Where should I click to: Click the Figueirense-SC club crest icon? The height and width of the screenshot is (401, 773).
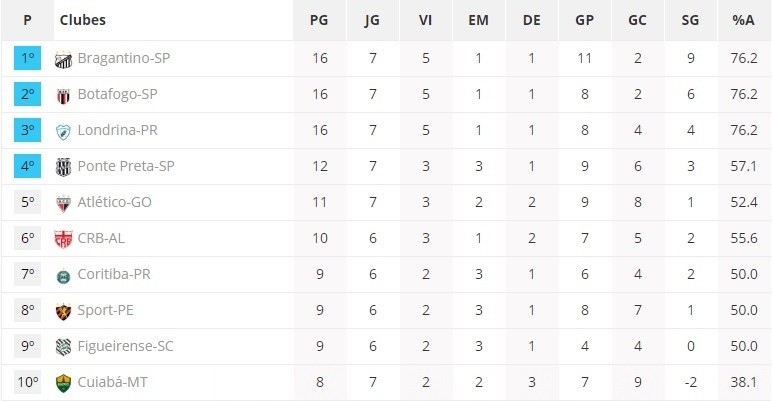(63, 347)
